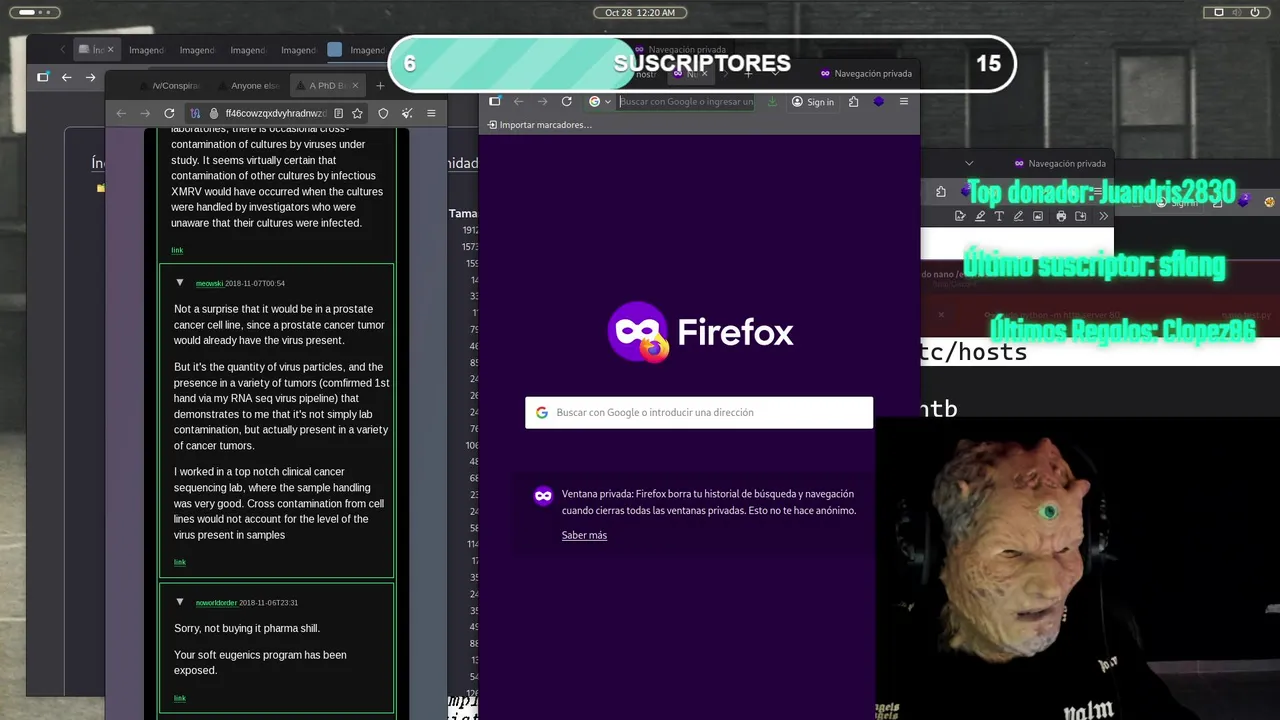The width and height of the screenshot is (1280, 720).
Task: Select the highlight tool in PDF toolbar
Action: coord(980,216)
